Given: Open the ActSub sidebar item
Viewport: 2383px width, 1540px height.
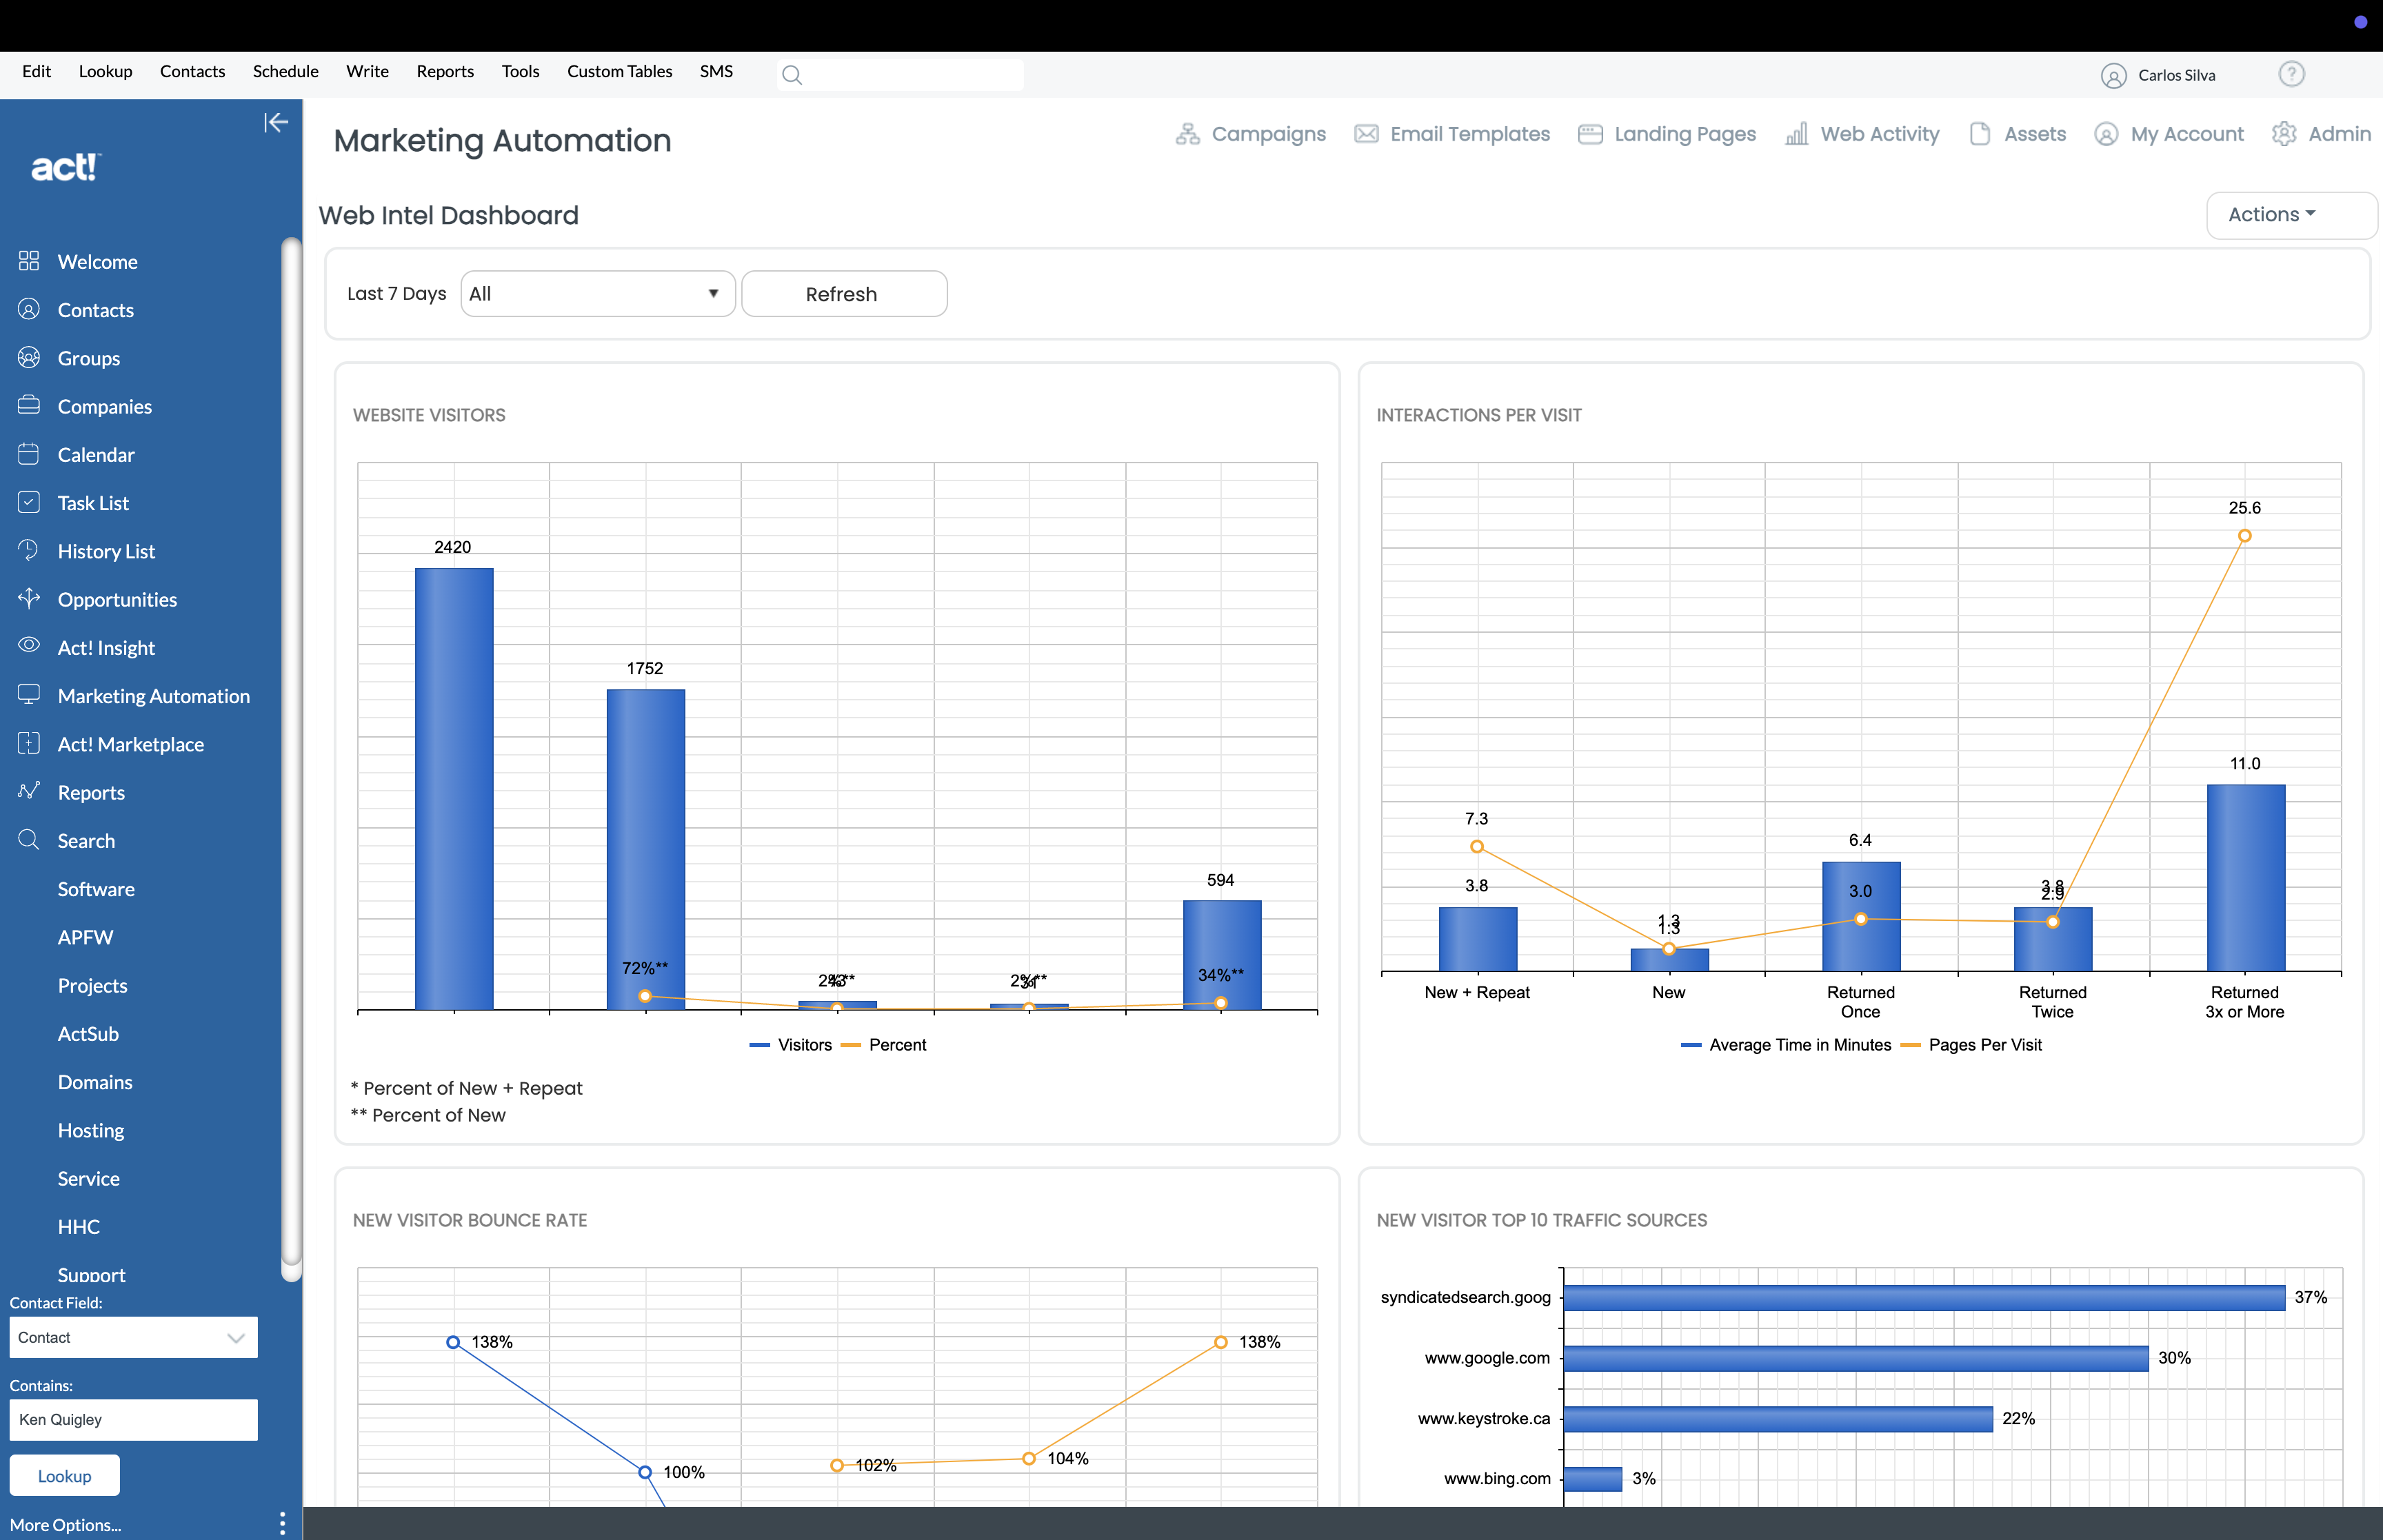Looking at the screenshot, I should coord(88,1033).
